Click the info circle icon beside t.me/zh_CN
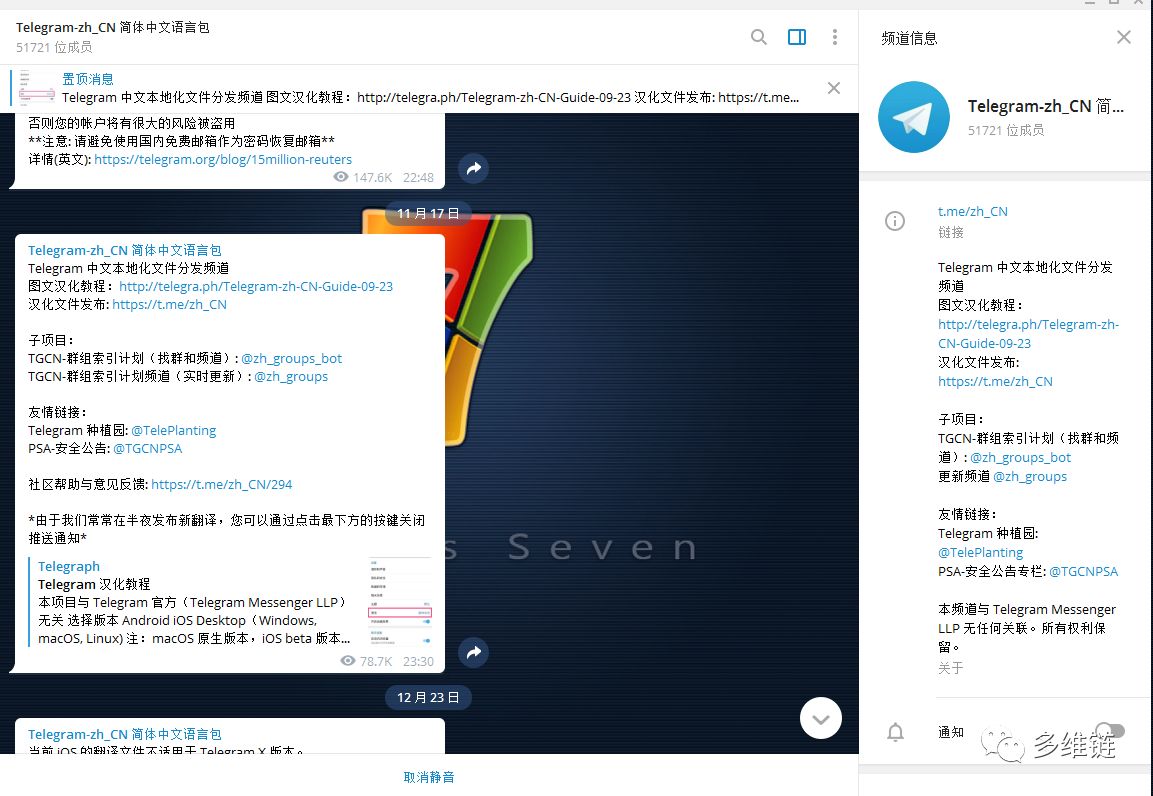 [x=895, y=220]
